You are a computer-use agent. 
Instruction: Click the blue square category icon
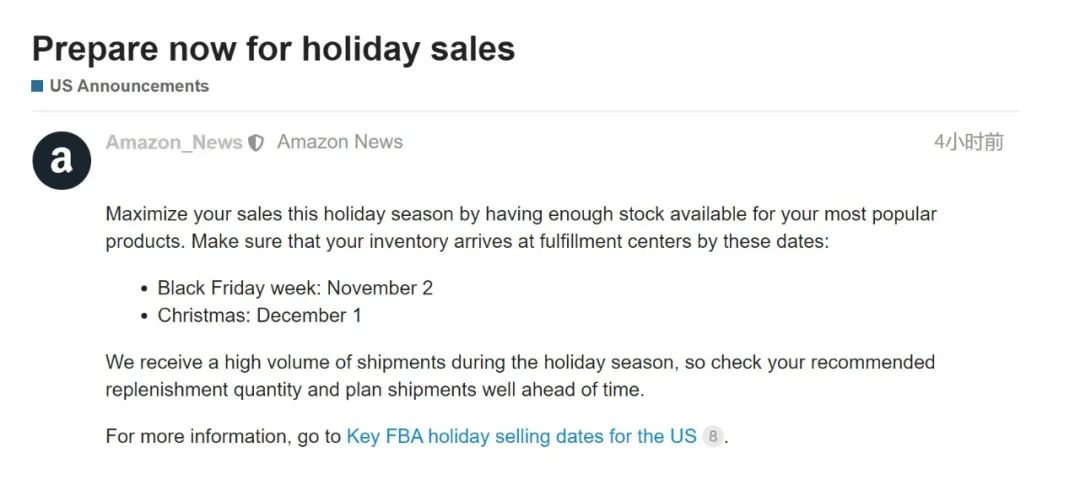click(37, 86)
